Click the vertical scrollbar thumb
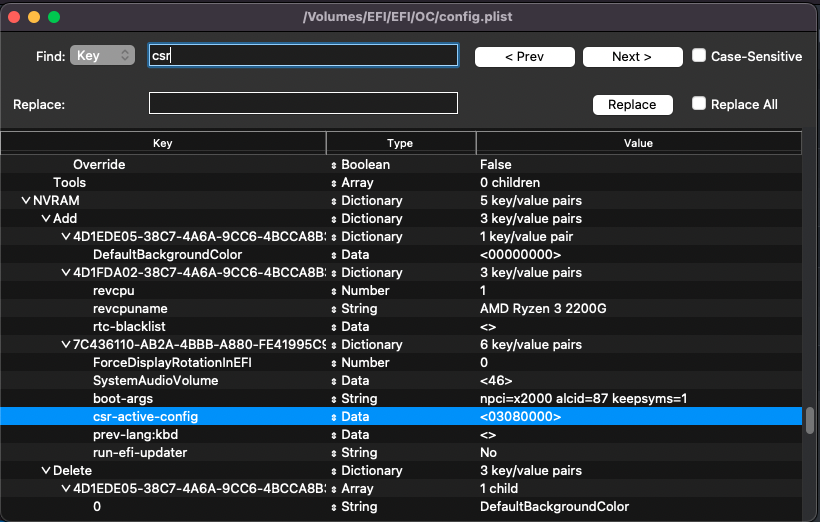The image size is (820, 522). pos(810,420)
